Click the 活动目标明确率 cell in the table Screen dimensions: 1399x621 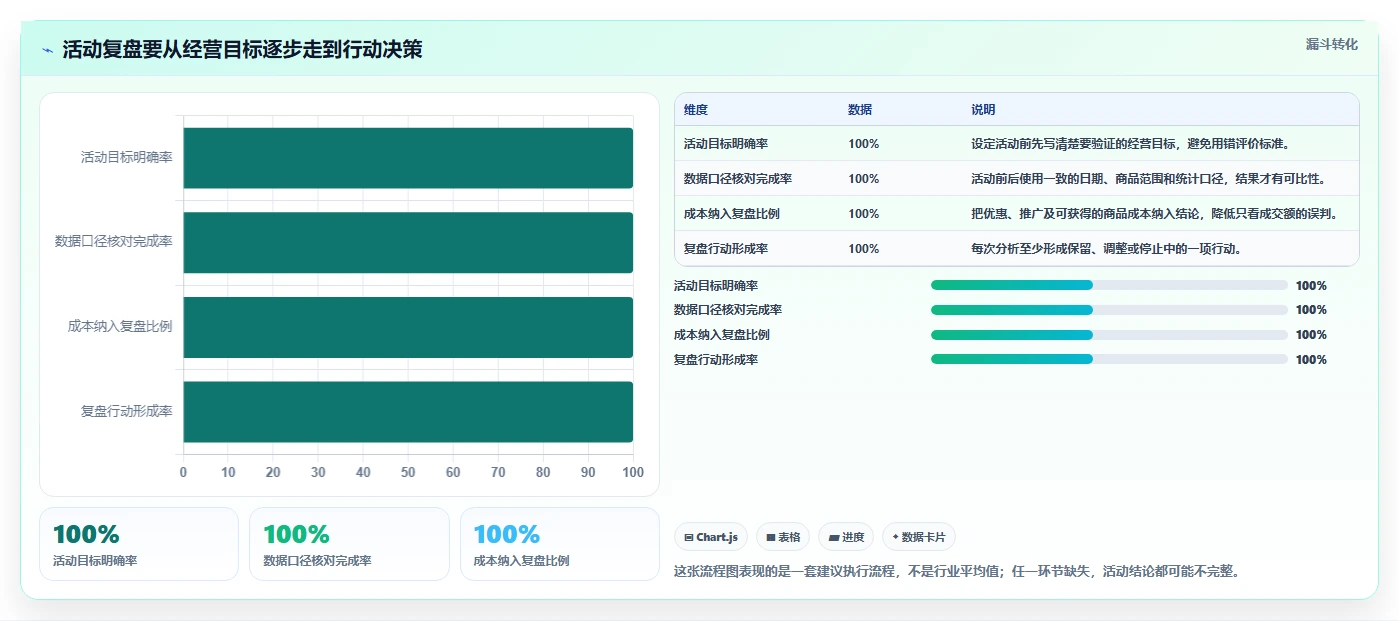point(726,144)
